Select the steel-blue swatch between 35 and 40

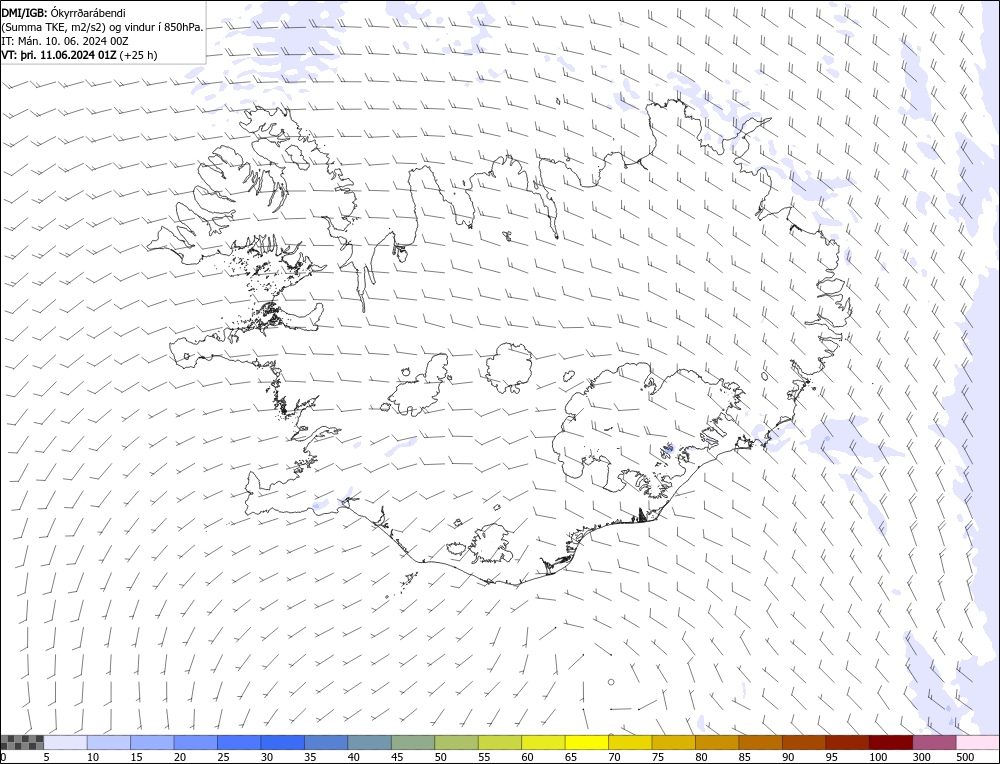click(x=327, y=742)
